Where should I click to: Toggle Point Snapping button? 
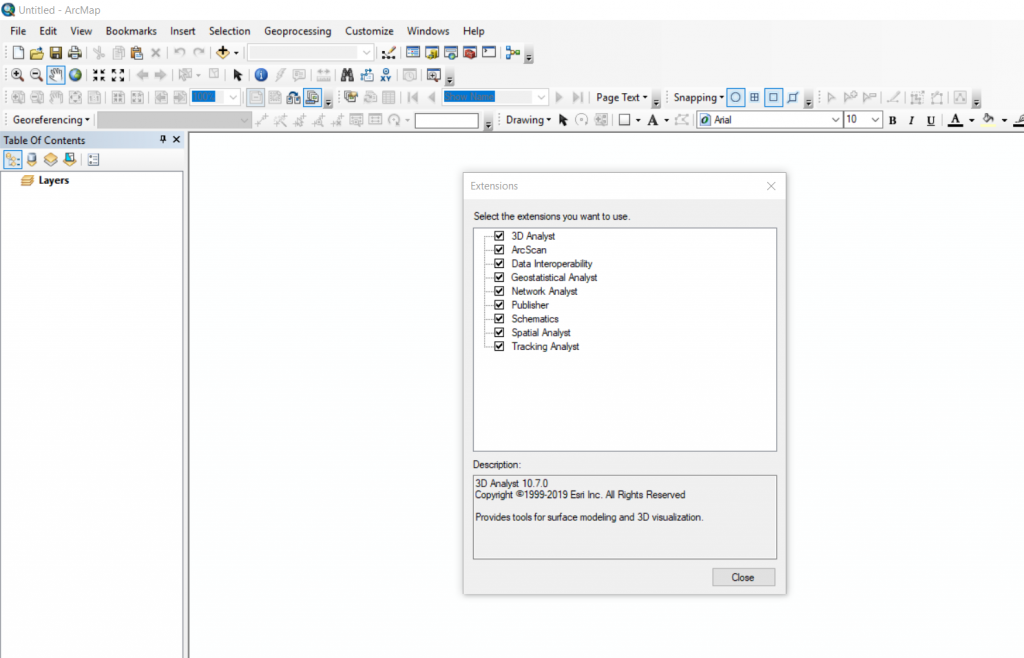click(735, 97)
